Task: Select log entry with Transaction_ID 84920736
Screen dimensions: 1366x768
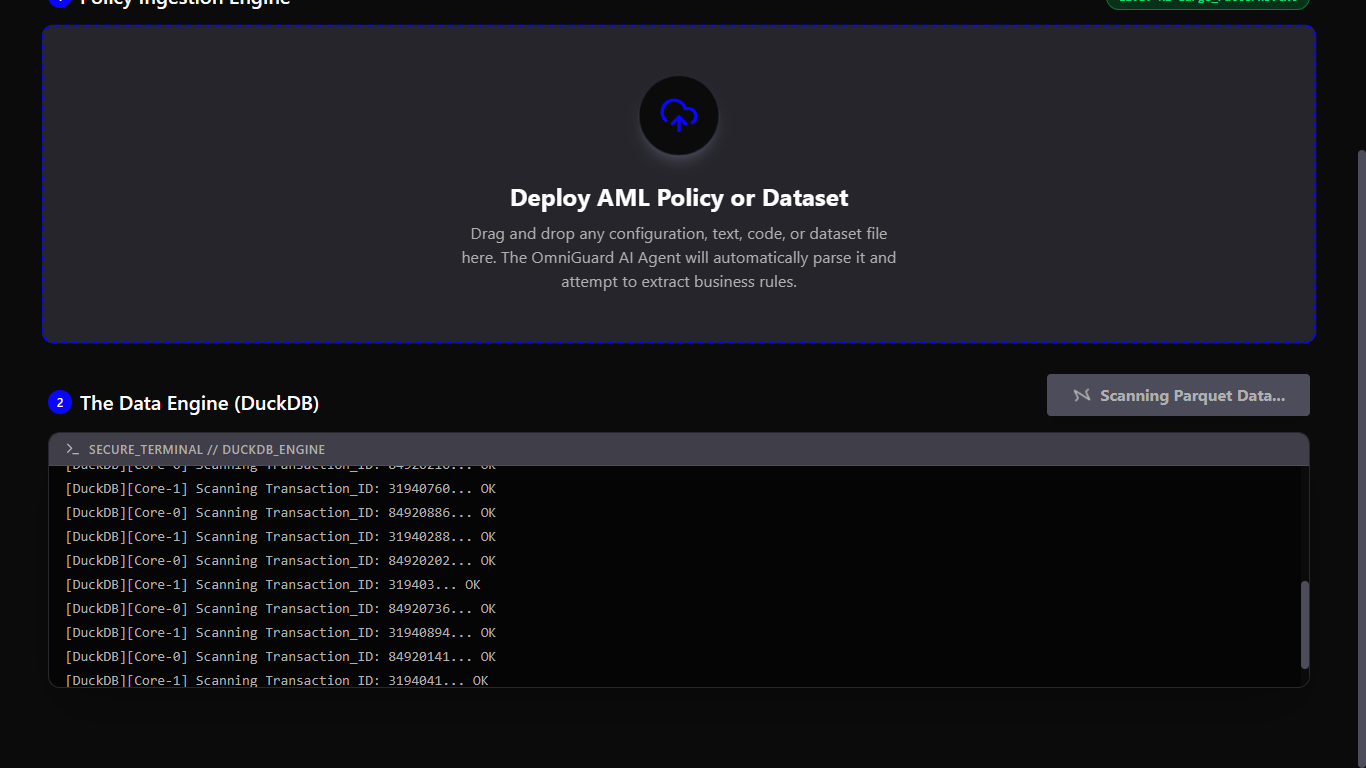Action: [280, 609]
